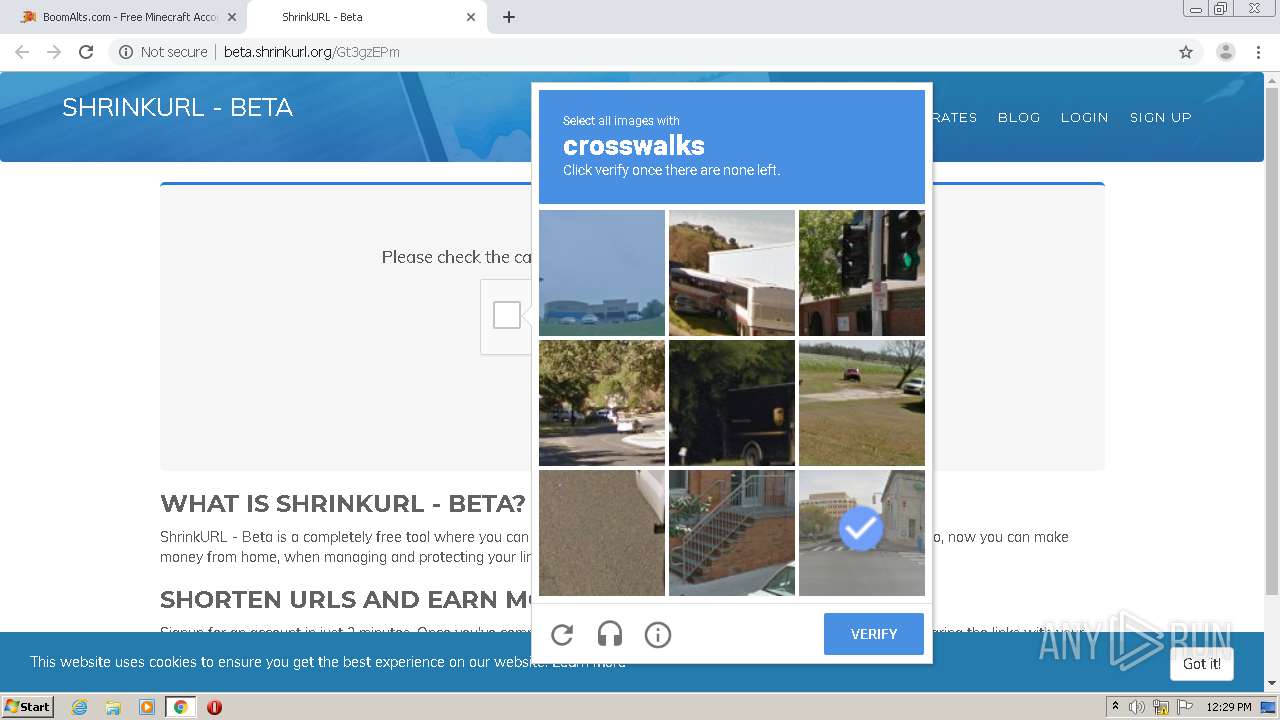Open the network status tray icon
The height and width of the screenshot is (720, 1280).
[x=1161, y=707]
